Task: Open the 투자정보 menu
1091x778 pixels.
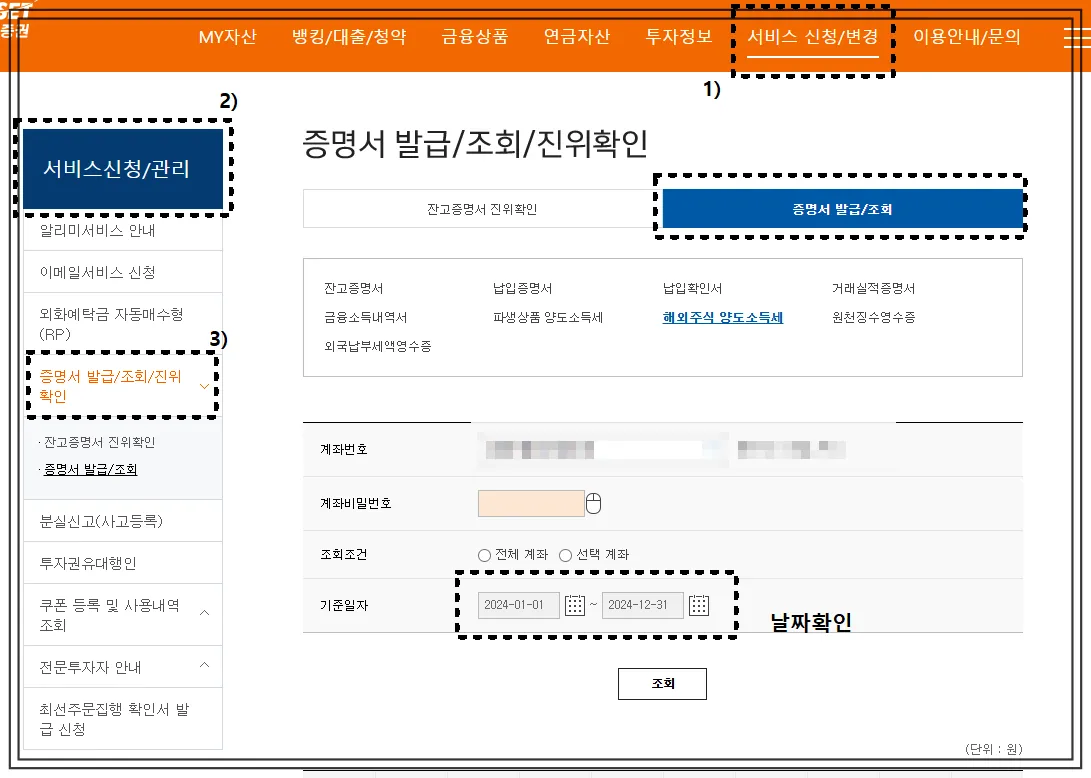Action: tap(678, 36)
